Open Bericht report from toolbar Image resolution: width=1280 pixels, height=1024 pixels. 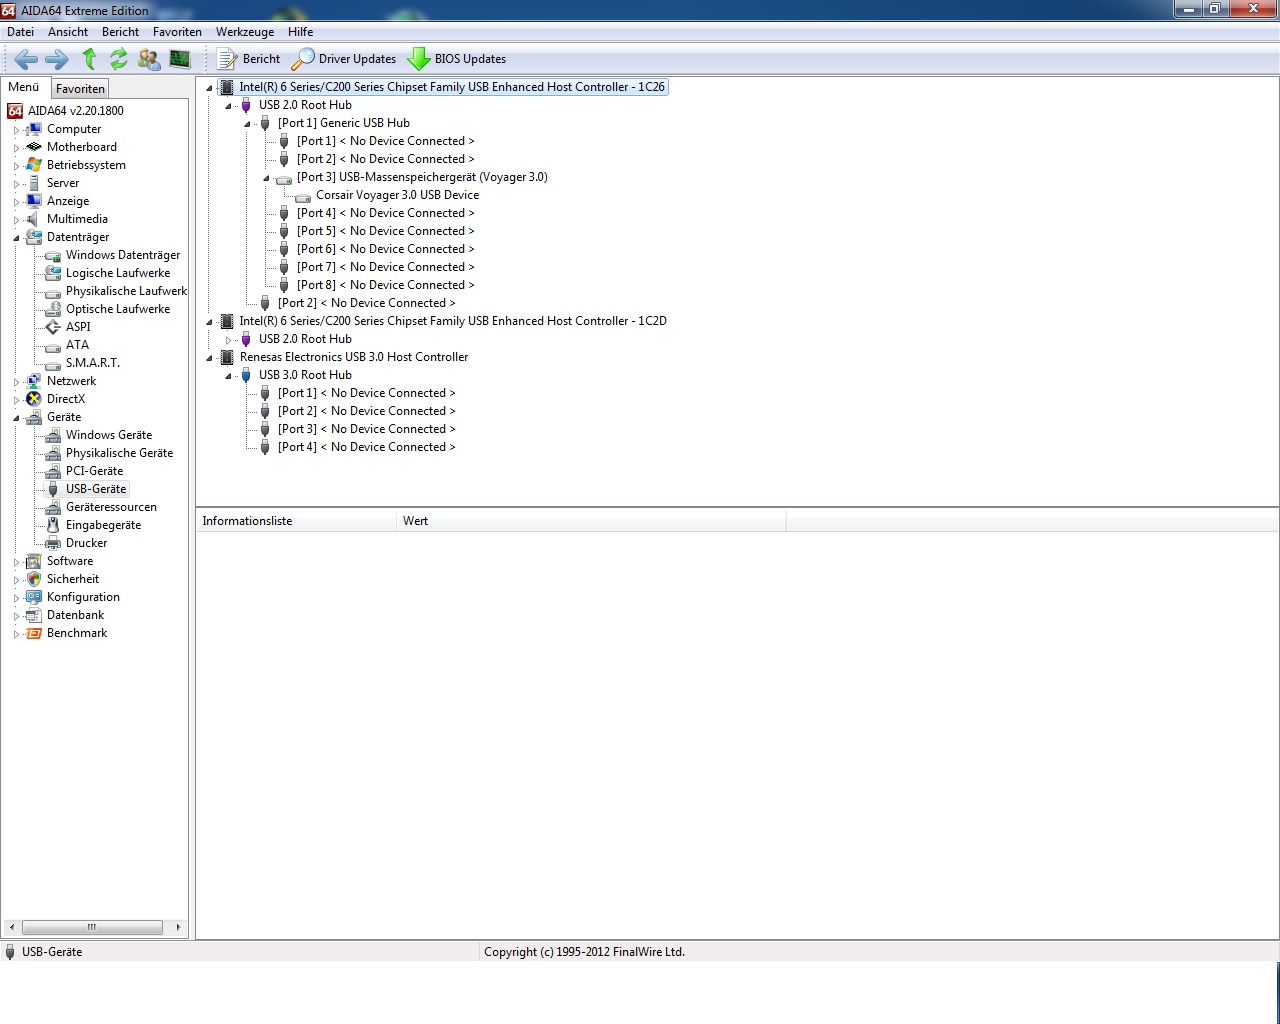click(x=249, y=59)
